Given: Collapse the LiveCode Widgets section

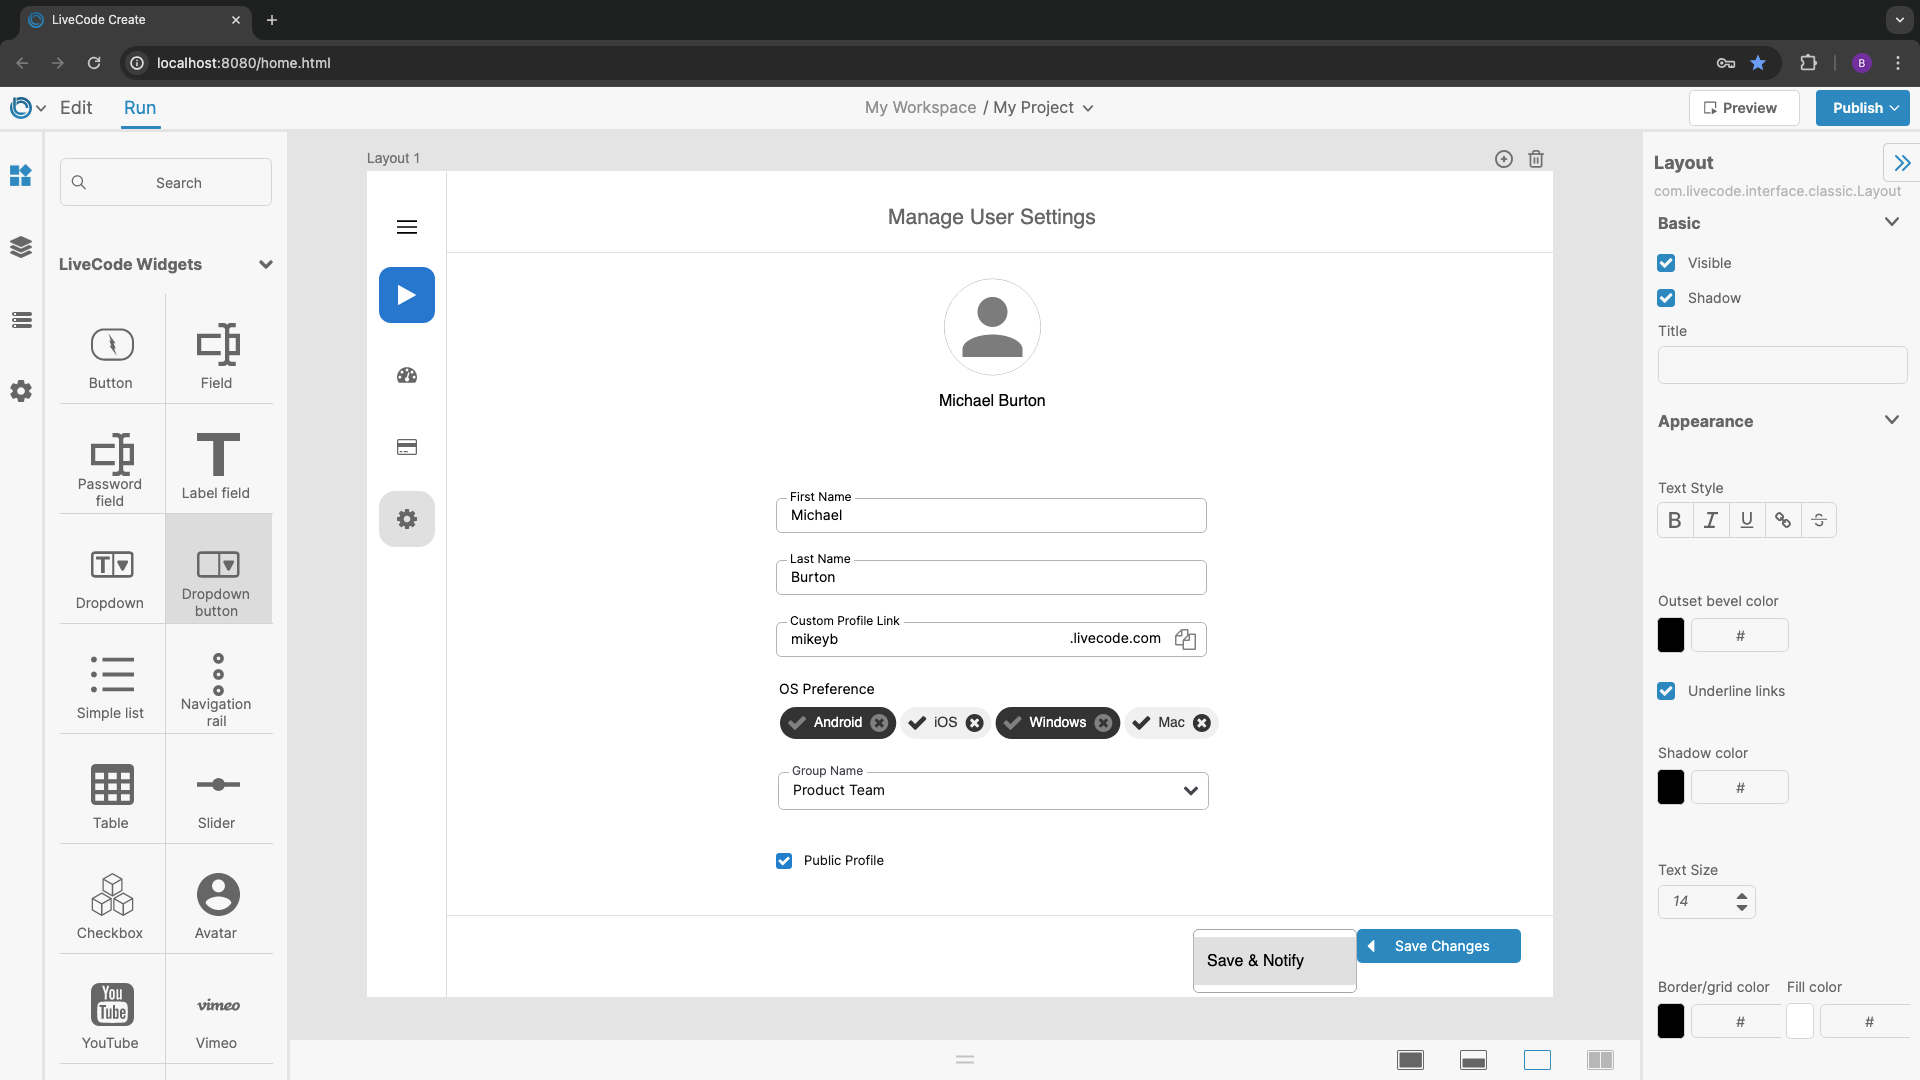Looking at the screenshot, I should 265,265.
